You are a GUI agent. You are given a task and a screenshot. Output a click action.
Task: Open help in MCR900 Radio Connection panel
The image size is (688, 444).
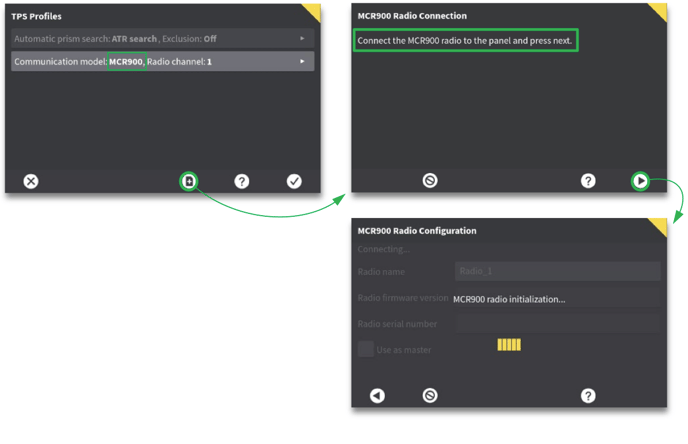(x=588, y=181)
